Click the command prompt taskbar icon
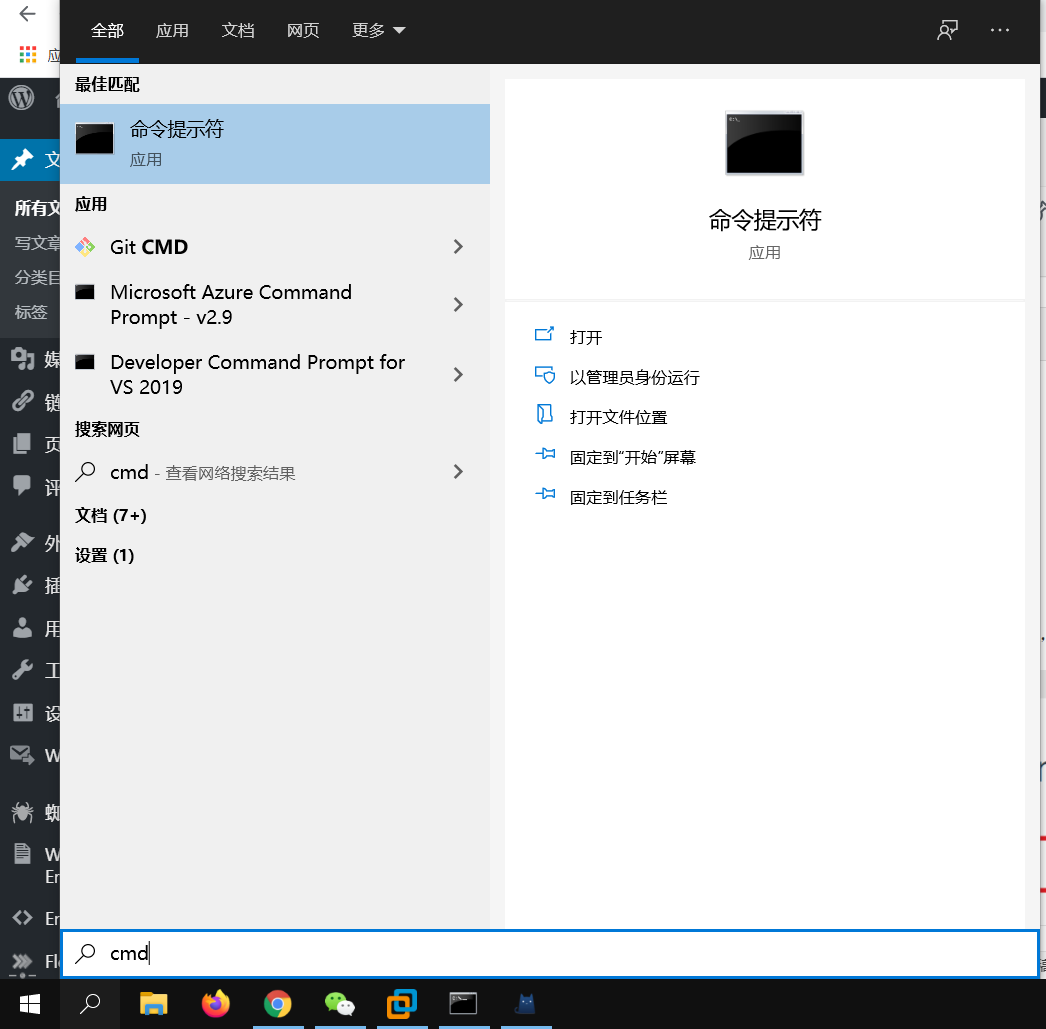The width and height of the screenshot is (1046, 1029). pyautogui.click(x=463, y=1004)
